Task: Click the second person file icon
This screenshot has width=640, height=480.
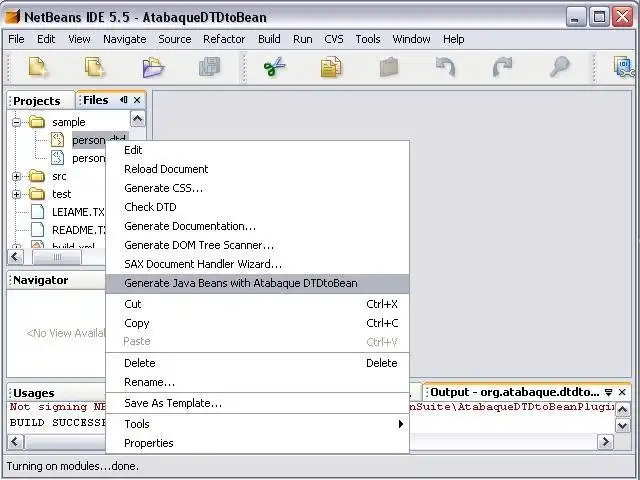Action: [x=58, y=158]
